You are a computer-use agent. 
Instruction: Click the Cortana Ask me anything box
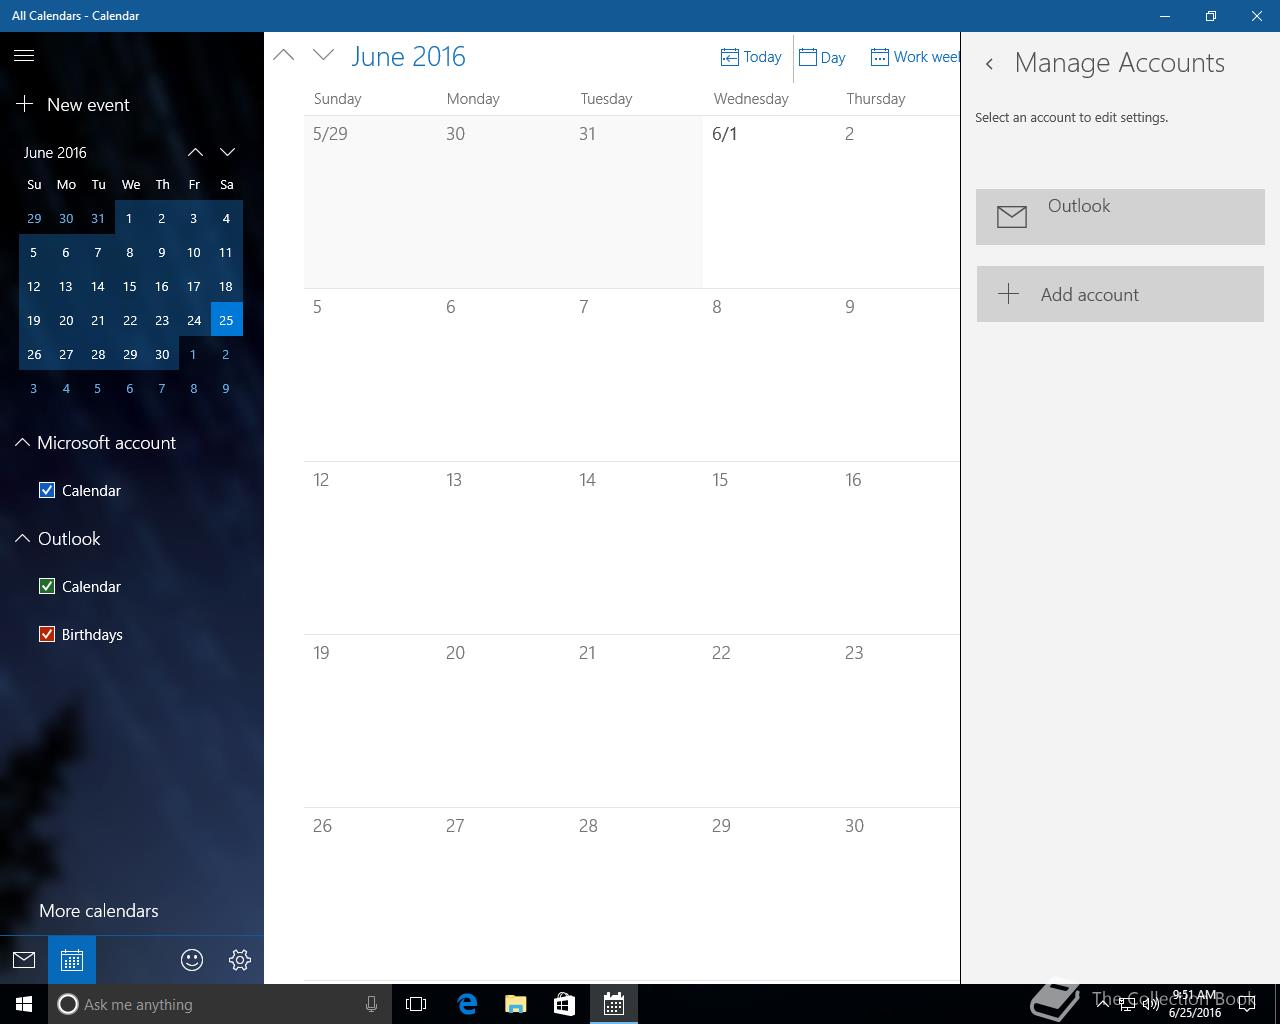[218, 1004]
